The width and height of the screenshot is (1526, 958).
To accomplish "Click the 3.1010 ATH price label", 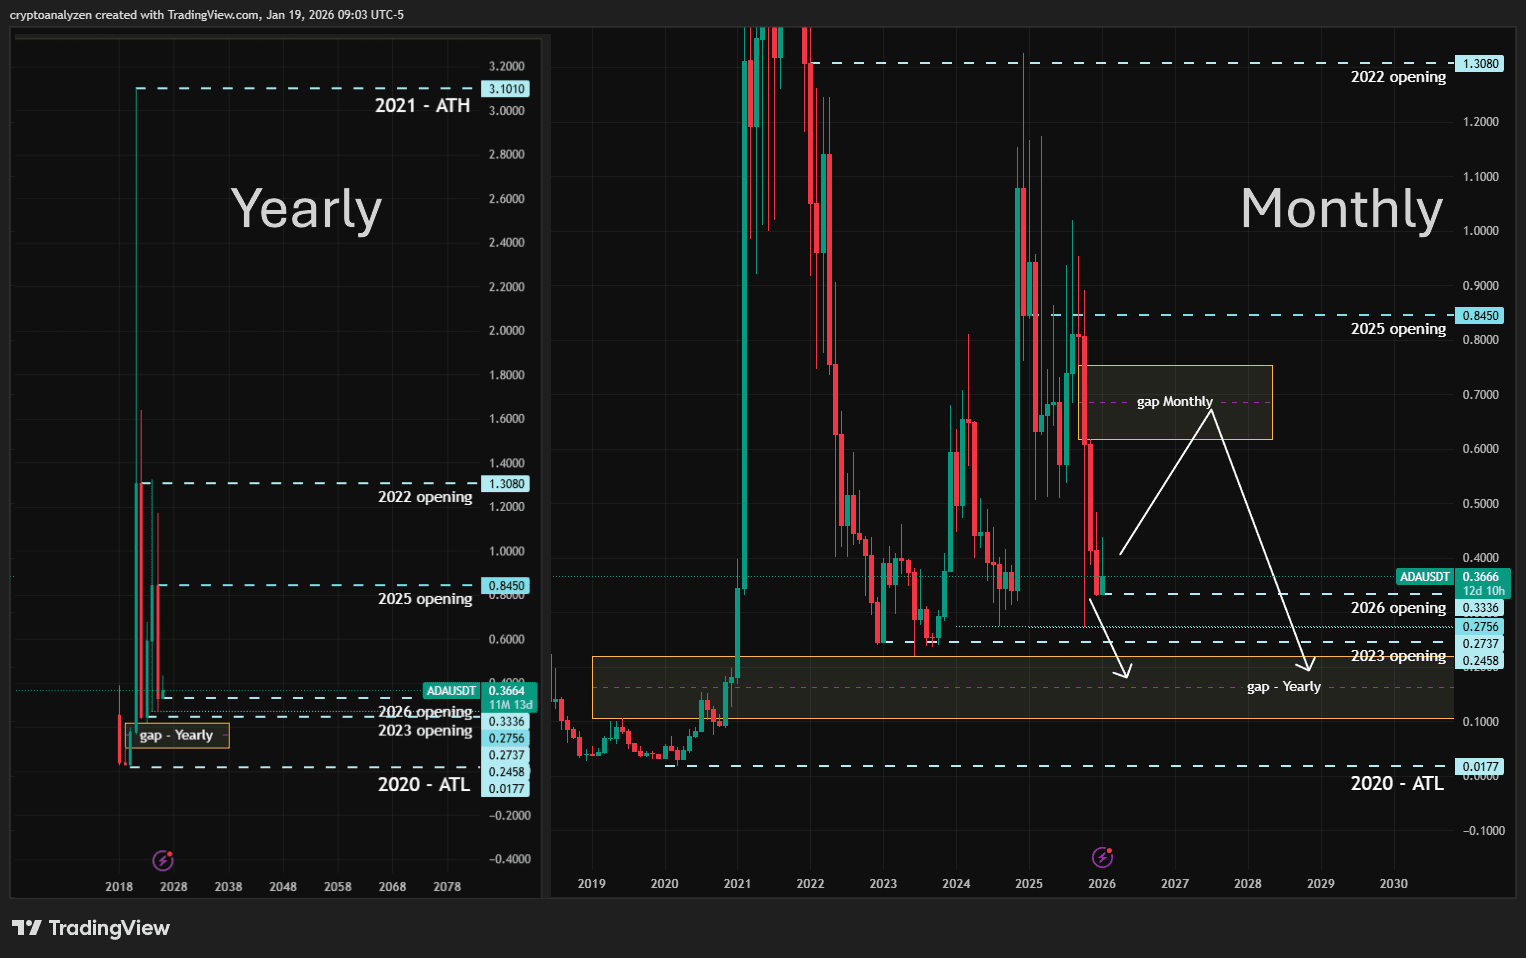I will (507, 89).
